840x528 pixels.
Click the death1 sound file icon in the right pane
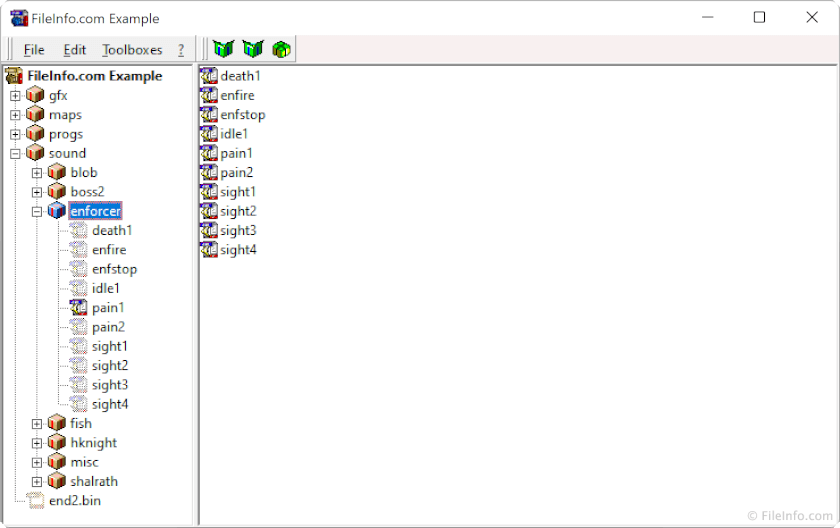[209, 76]
